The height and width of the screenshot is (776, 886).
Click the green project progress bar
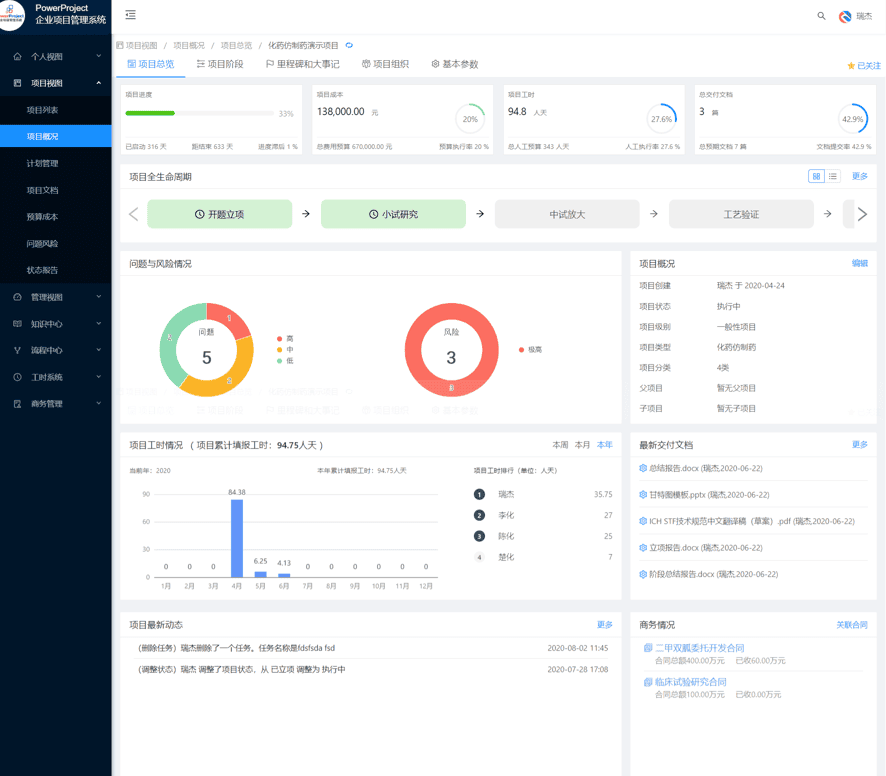pyautogui.click(x=150, y=113)
